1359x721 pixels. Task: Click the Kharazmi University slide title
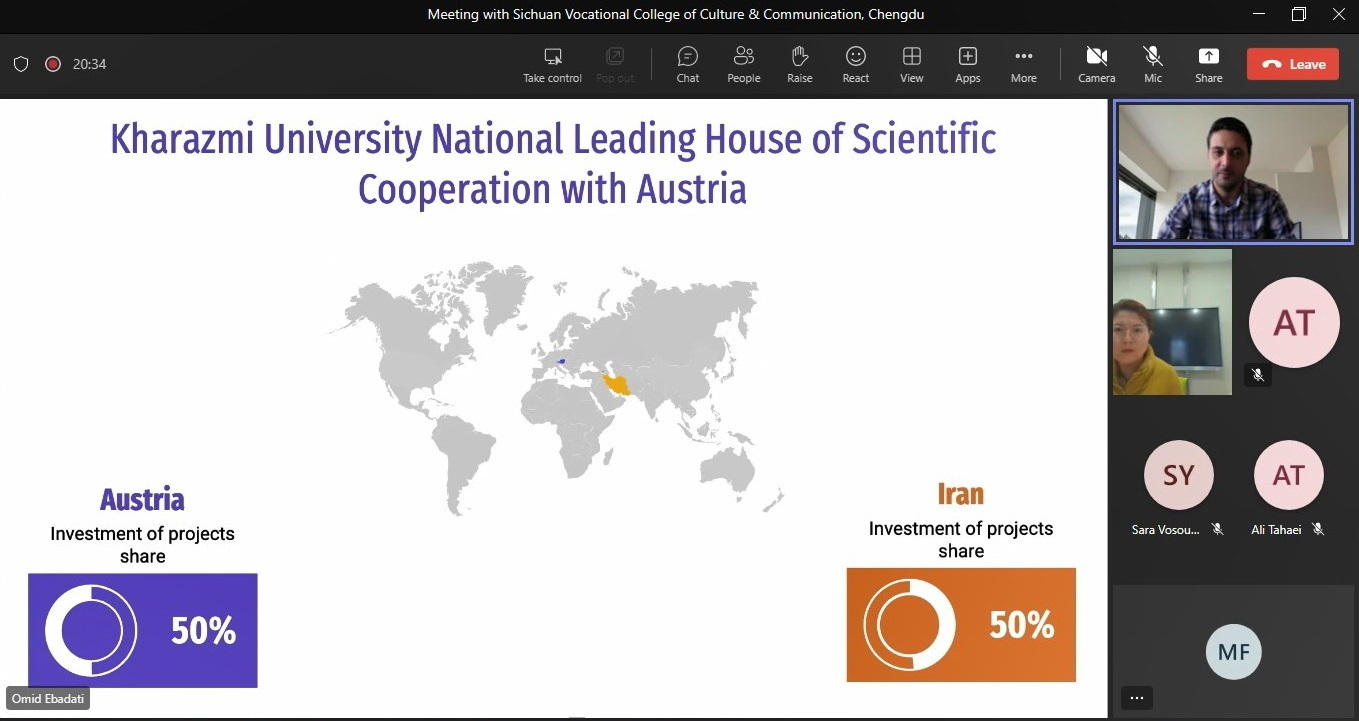coord(553,164)
